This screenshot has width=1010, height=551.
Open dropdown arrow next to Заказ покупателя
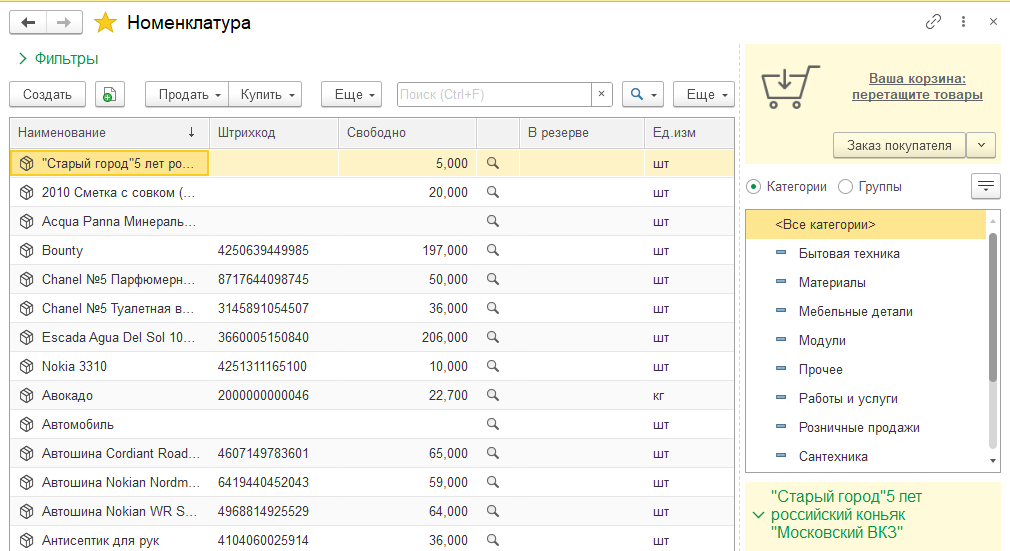[981, 145]
